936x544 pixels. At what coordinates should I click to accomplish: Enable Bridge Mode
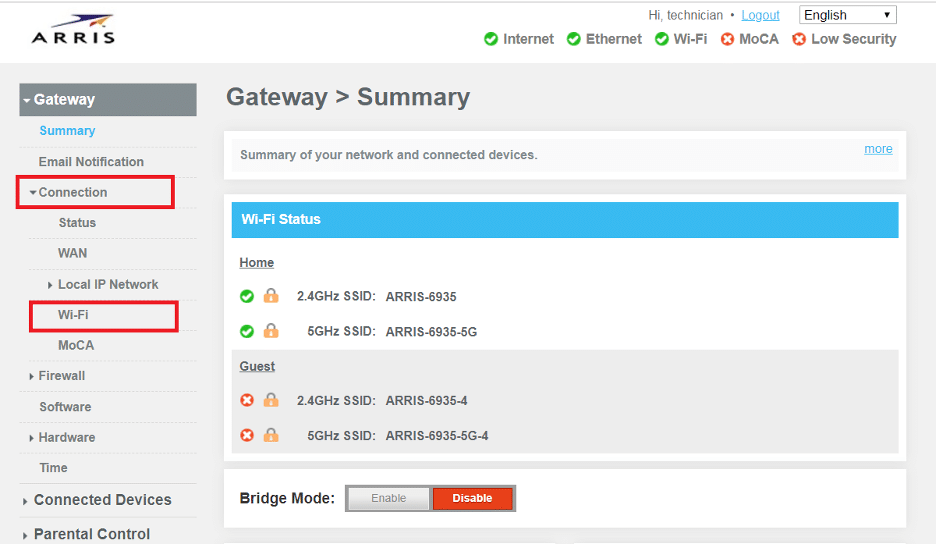pos(388,498)
